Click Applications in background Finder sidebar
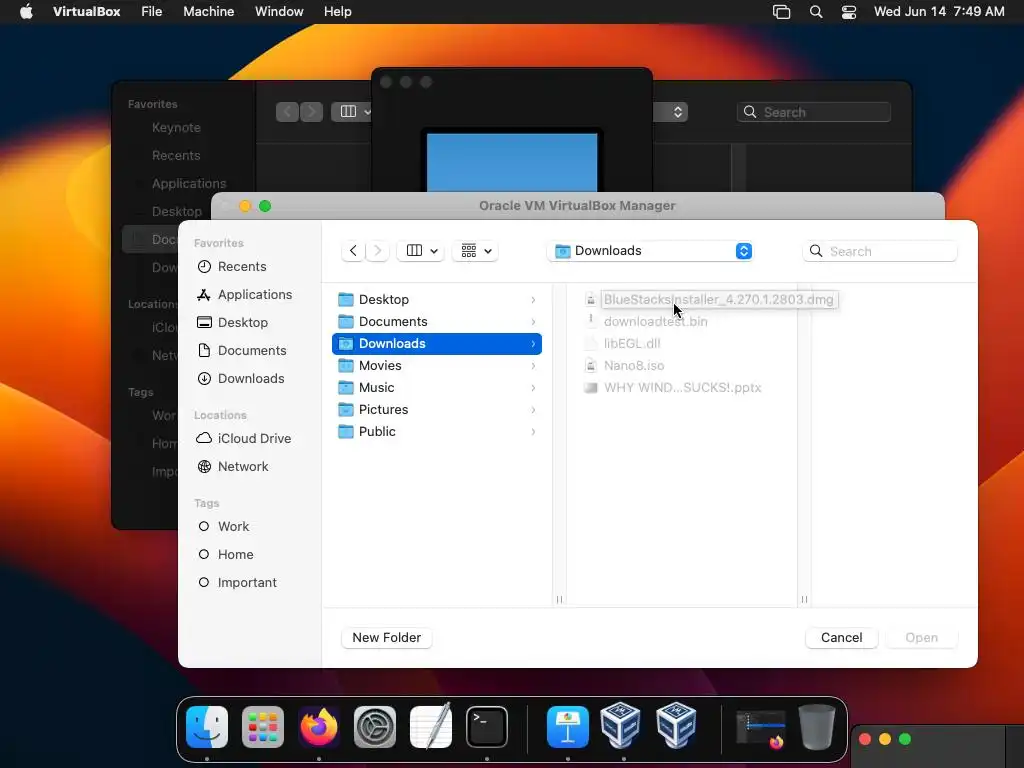Screen dimensions: 1024x768 coord(189,184)
